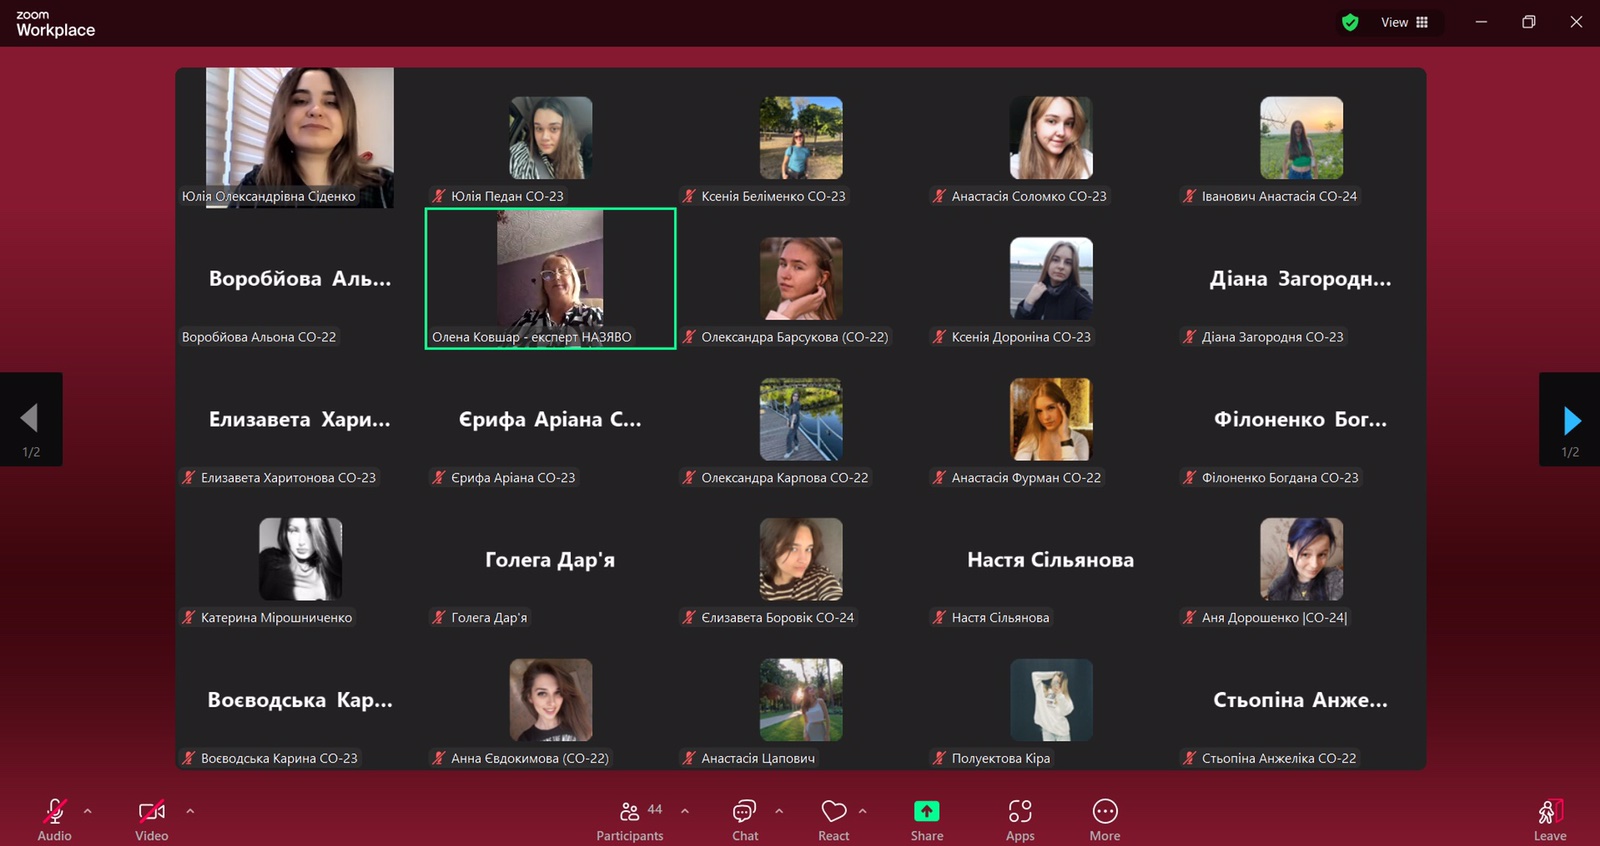Screen dimensions: 1600x846
Task: Click the green encryption shield icon
Action: (x=1350, y=22)
